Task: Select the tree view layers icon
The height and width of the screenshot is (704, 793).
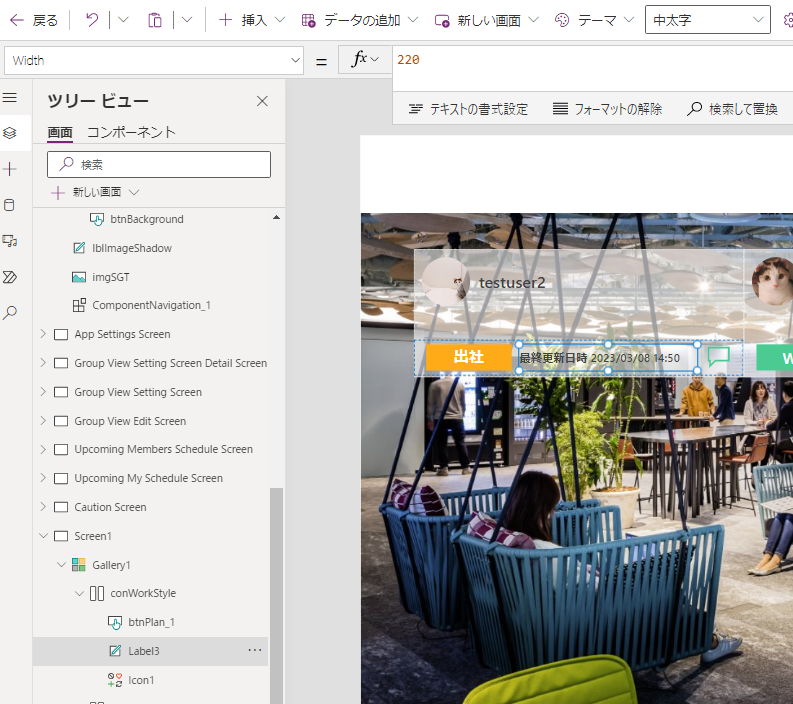Action: [x=10, y=133]
